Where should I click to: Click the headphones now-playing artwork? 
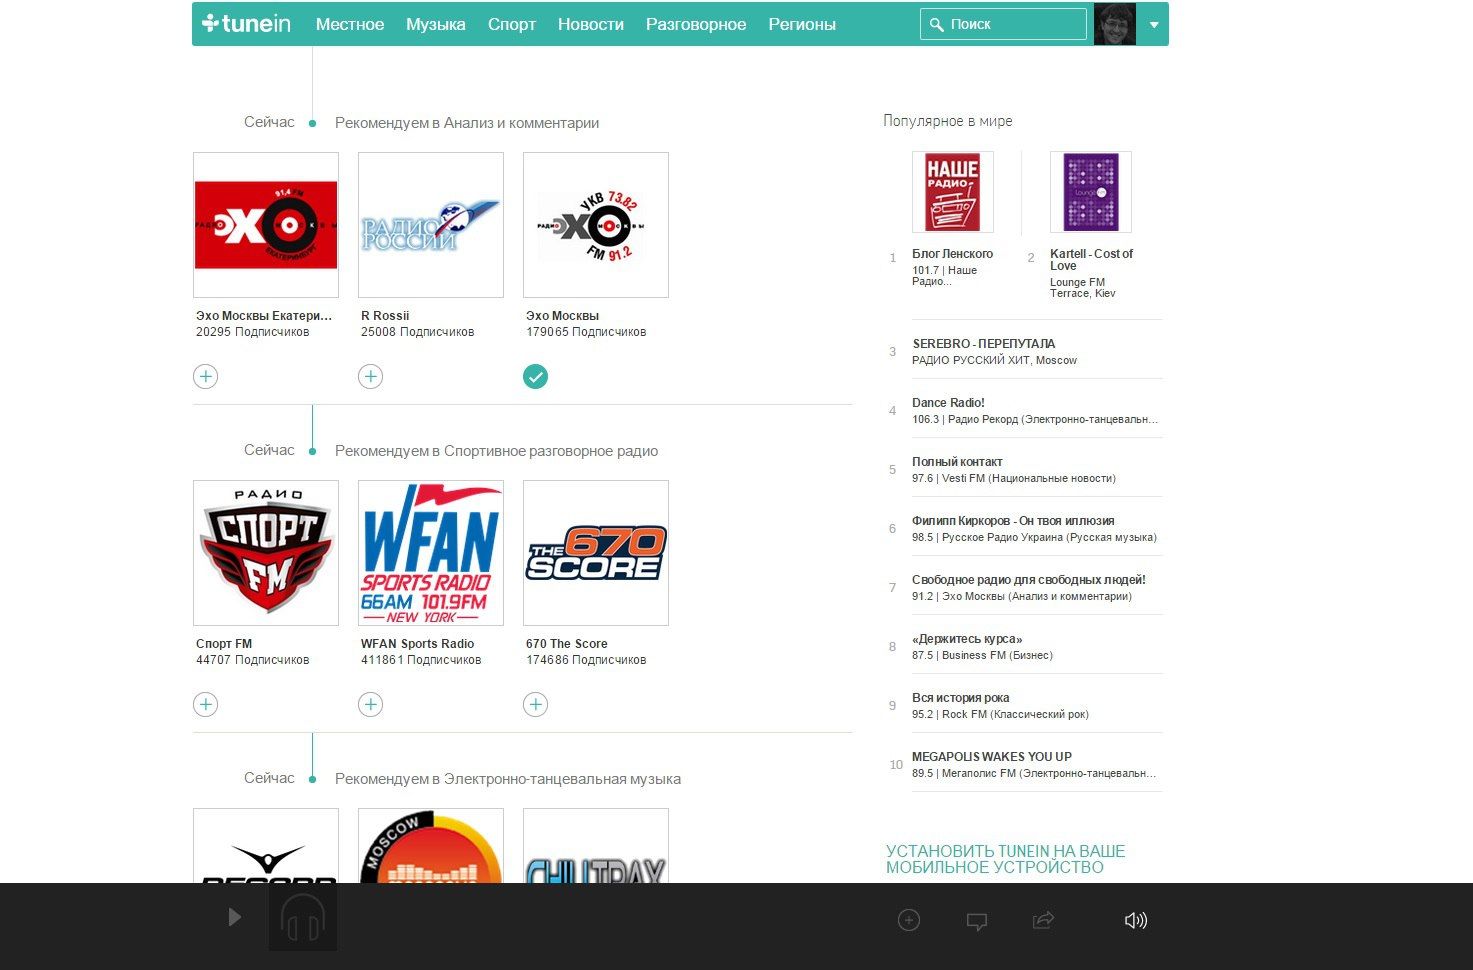tap(302, 917)
